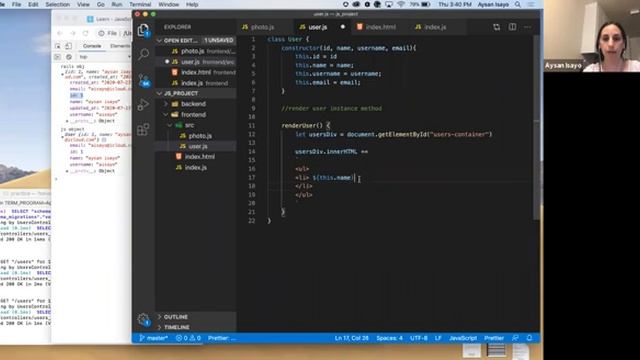Select index.js in Open Editors list
Viewport: 640px width, 360px height.
[x=196, y=83]
